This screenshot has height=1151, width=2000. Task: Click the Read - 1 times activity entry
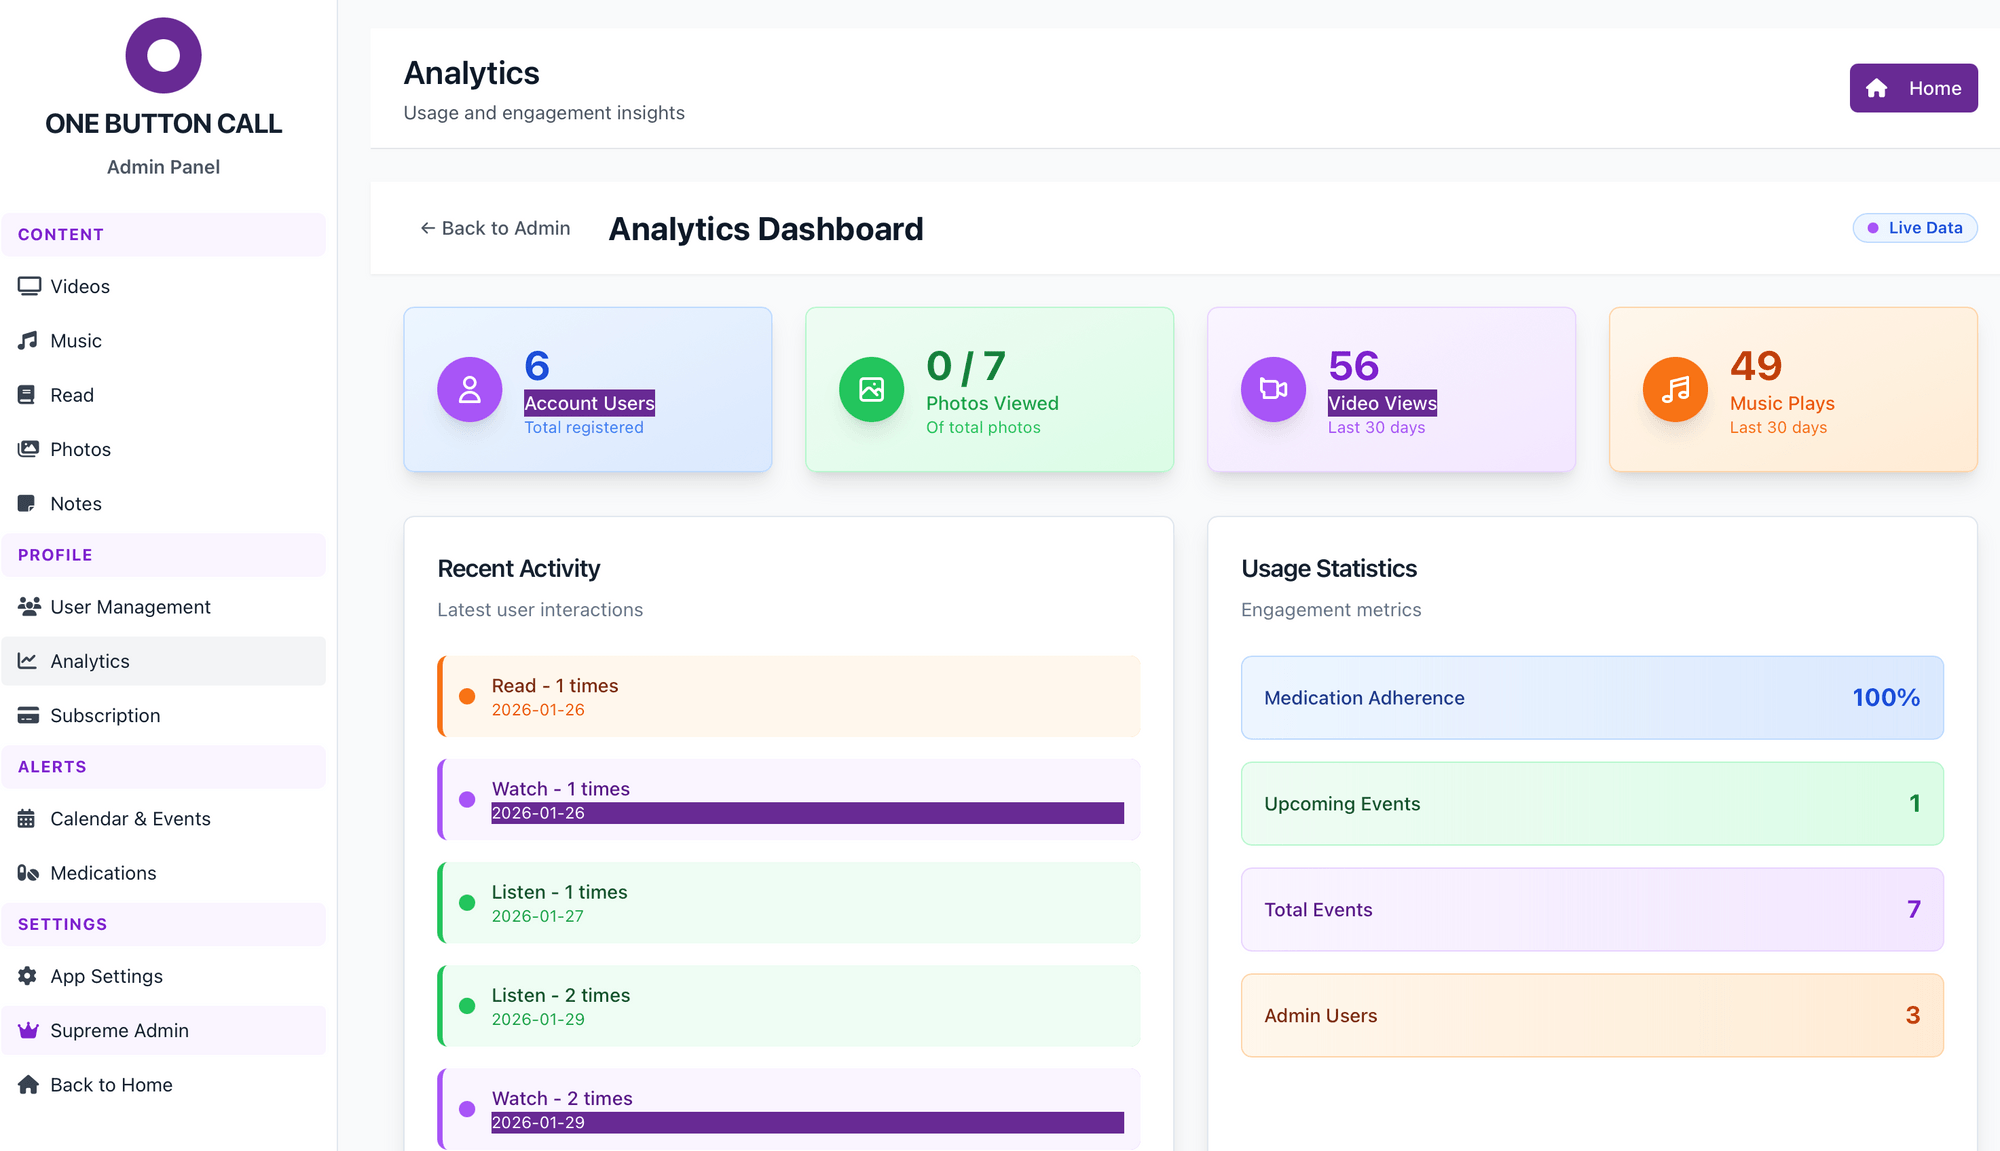tap(788, 697)
